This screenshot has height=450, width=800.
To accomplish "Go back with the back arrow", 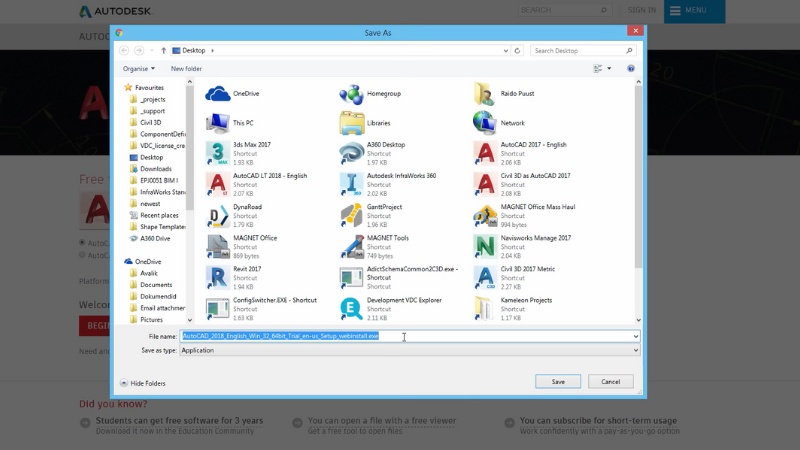I will [124, 51].
